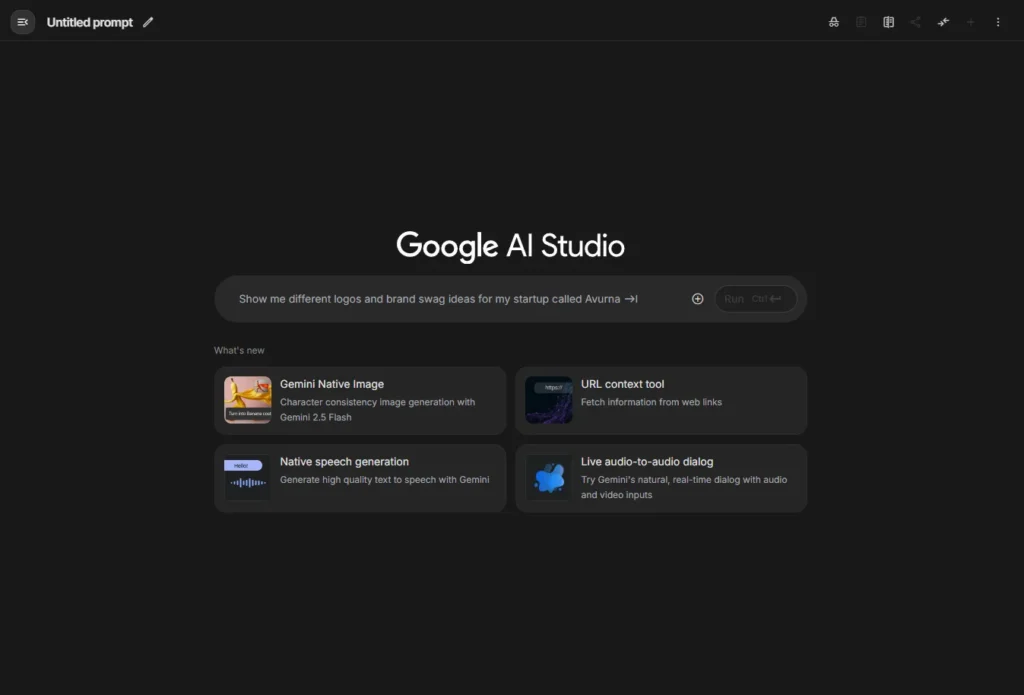Click the "What's new" section label

[239, 351]
